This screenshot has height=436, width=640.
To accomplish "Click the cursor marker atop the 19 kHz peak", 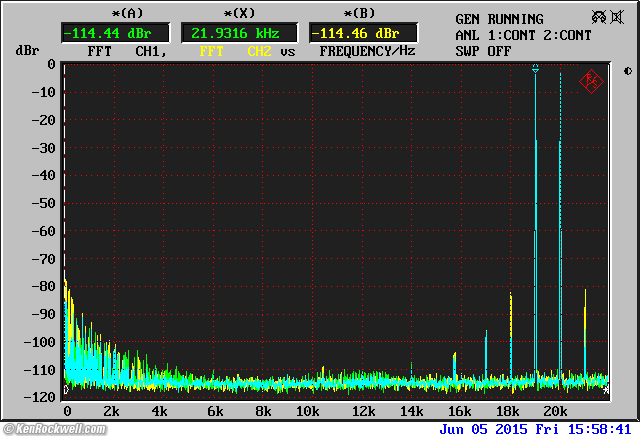I will [536, 69].
